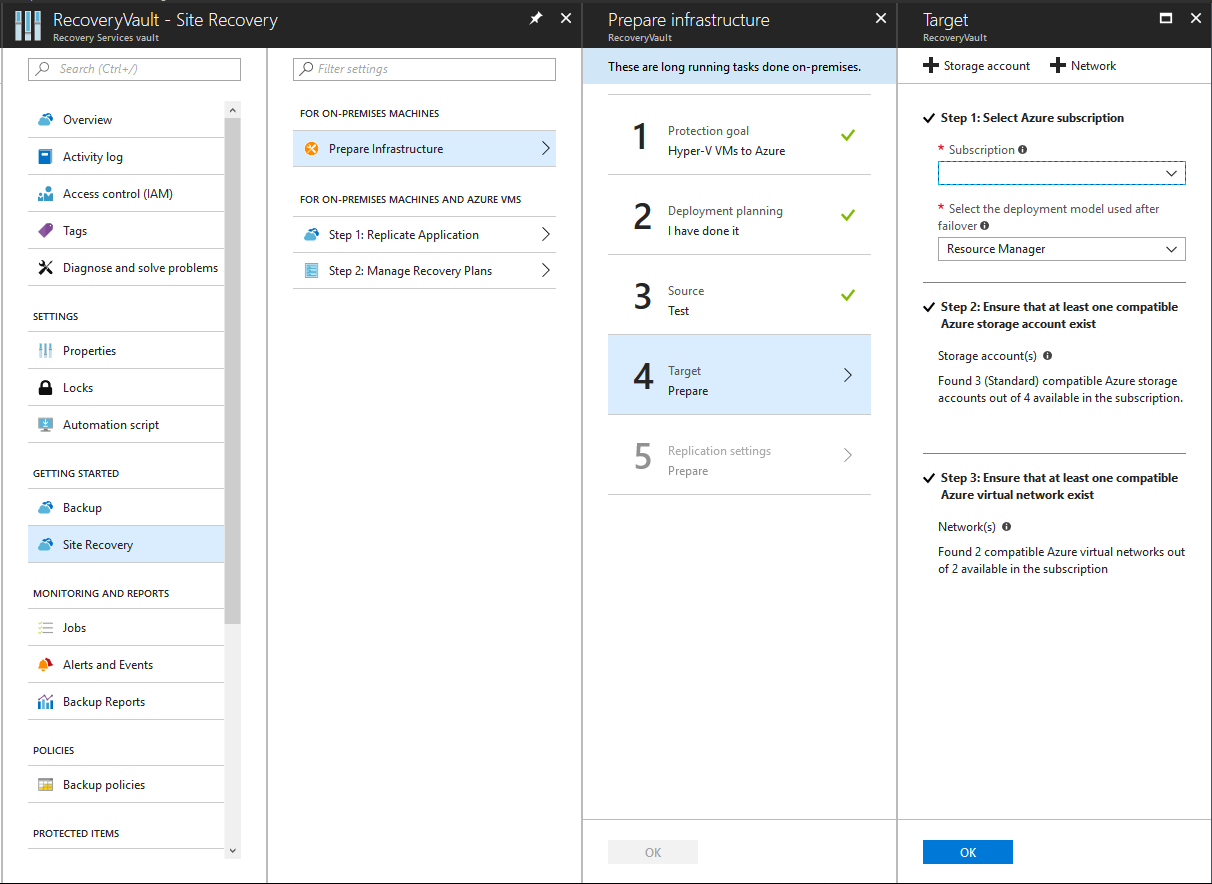Add a Network from the toolbar

[1083, 66]
